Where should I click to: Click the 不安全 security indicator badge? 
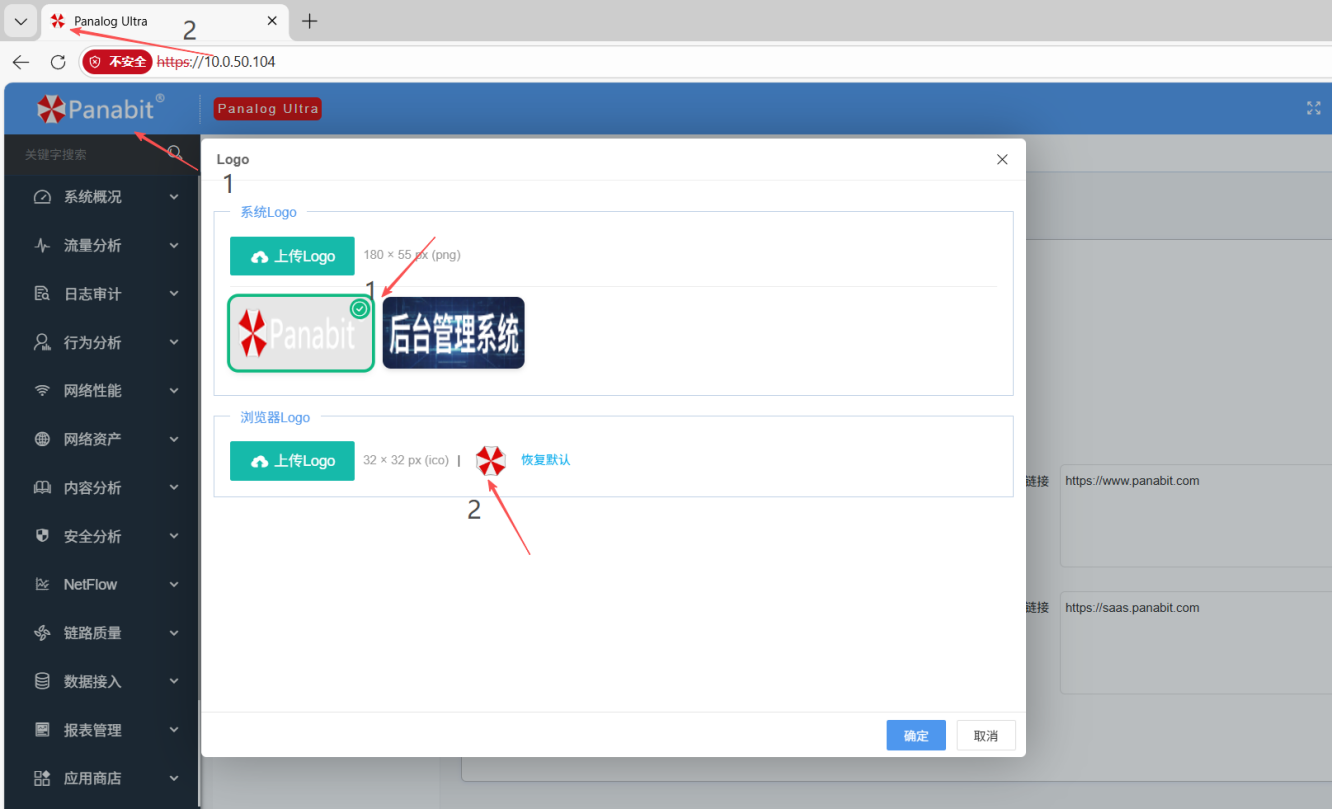click(118, 62)
